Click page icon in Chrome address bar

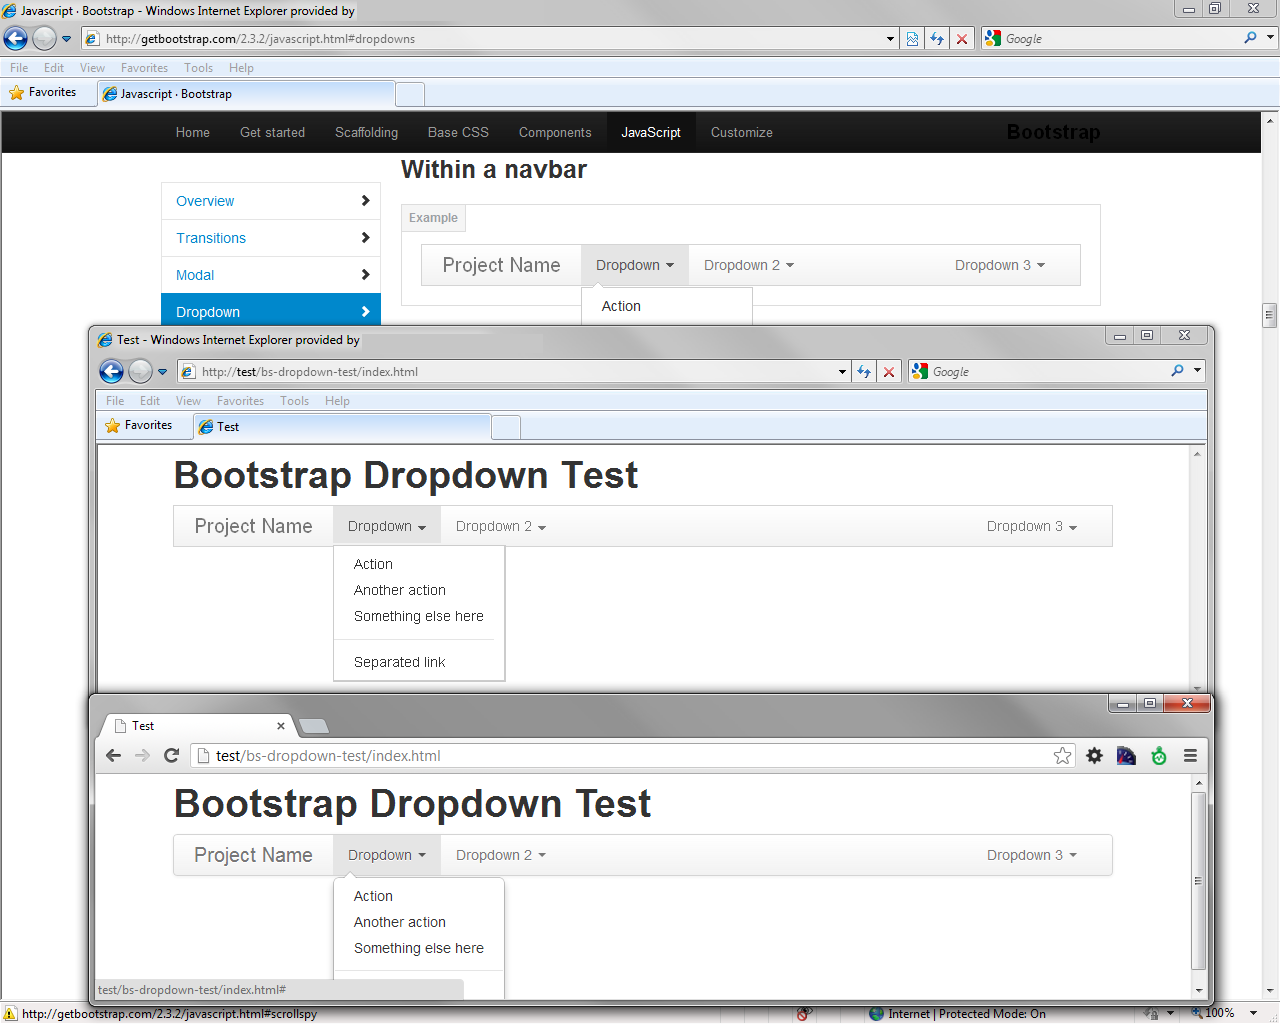(x=202, y=756)
